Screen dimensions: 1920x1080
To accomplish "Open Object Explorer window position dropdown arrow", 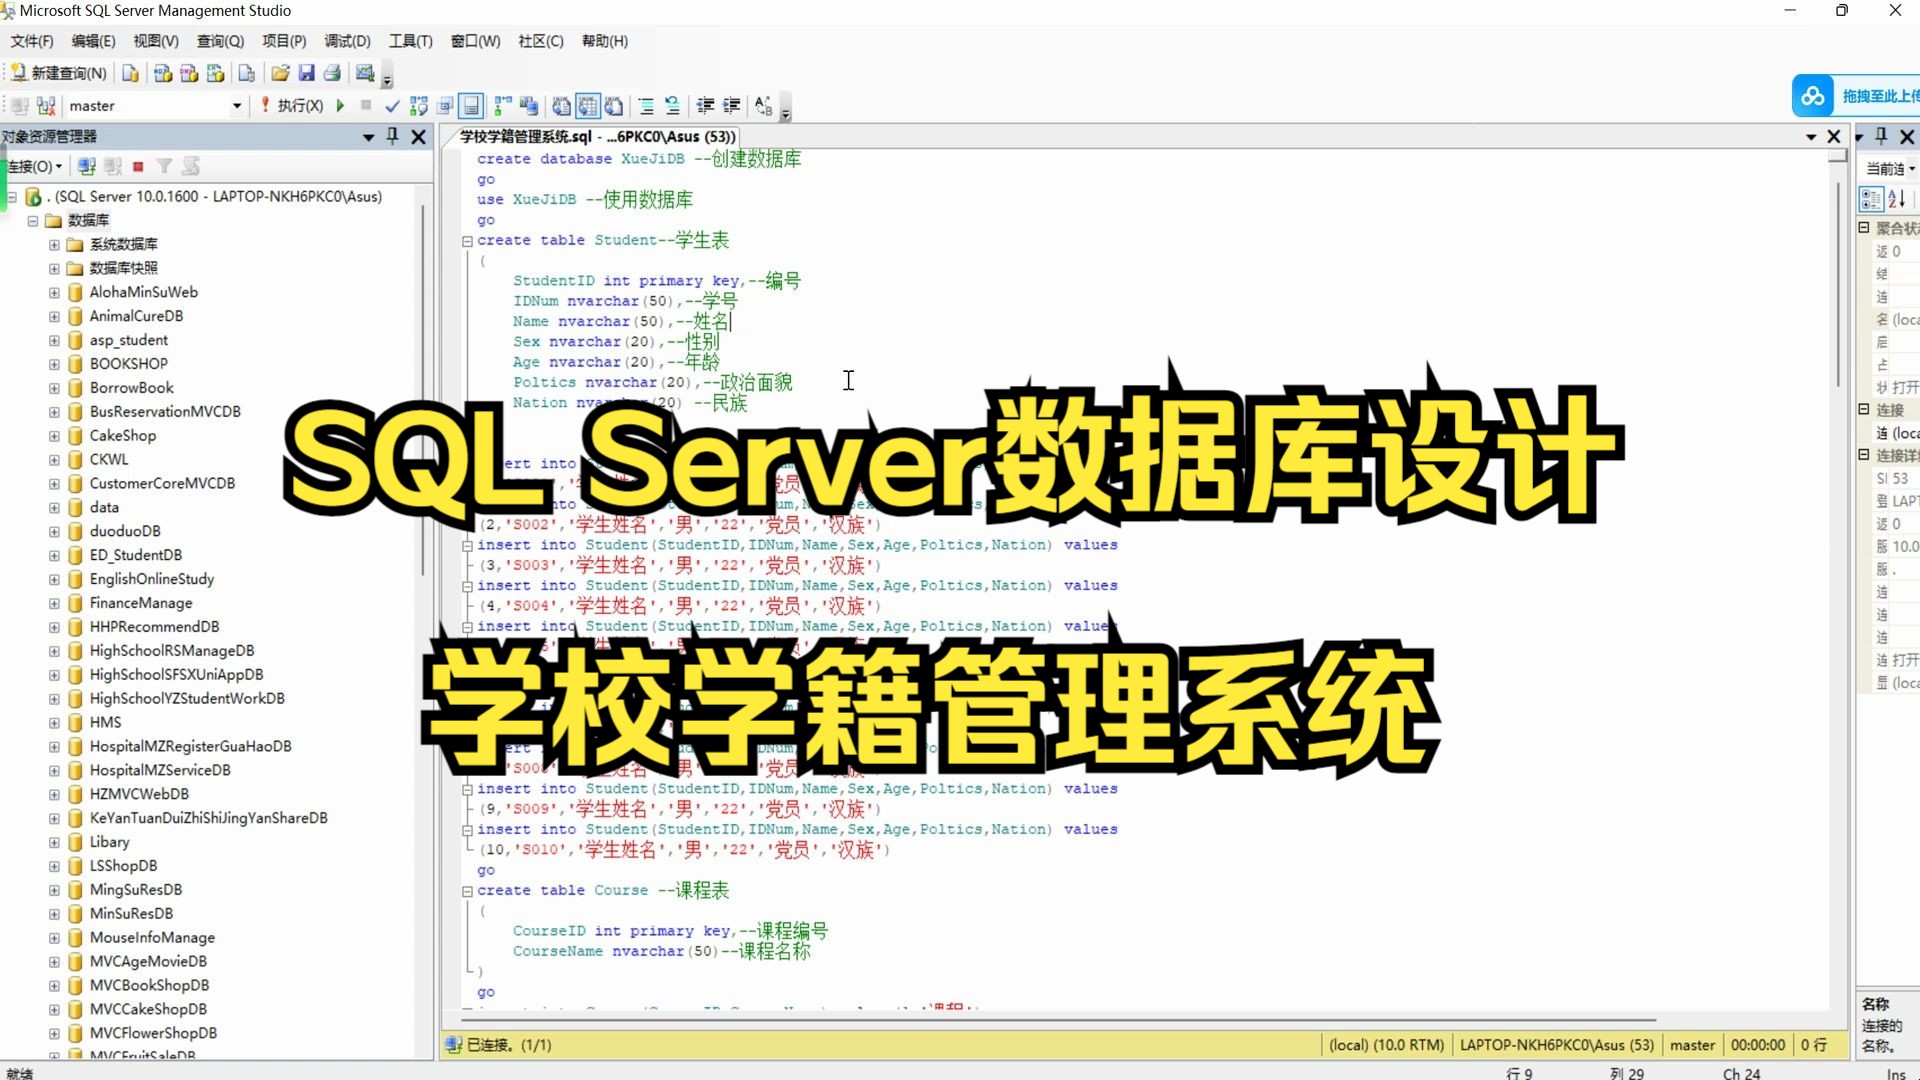I will [x=368, y=137].
